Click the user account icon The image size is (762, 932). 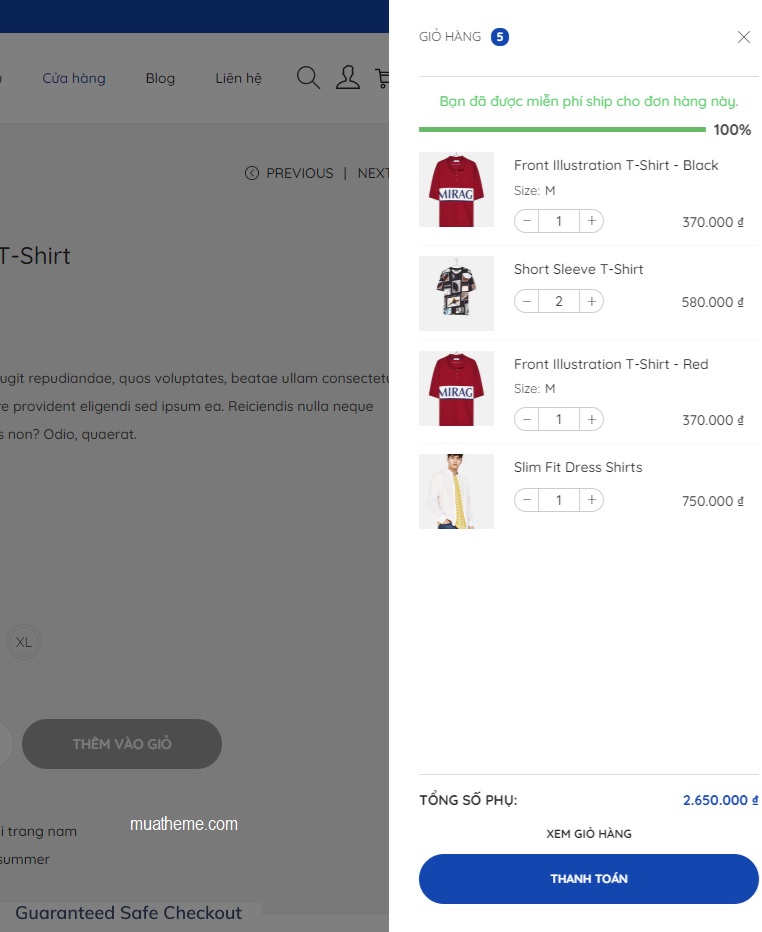point(347,78)
